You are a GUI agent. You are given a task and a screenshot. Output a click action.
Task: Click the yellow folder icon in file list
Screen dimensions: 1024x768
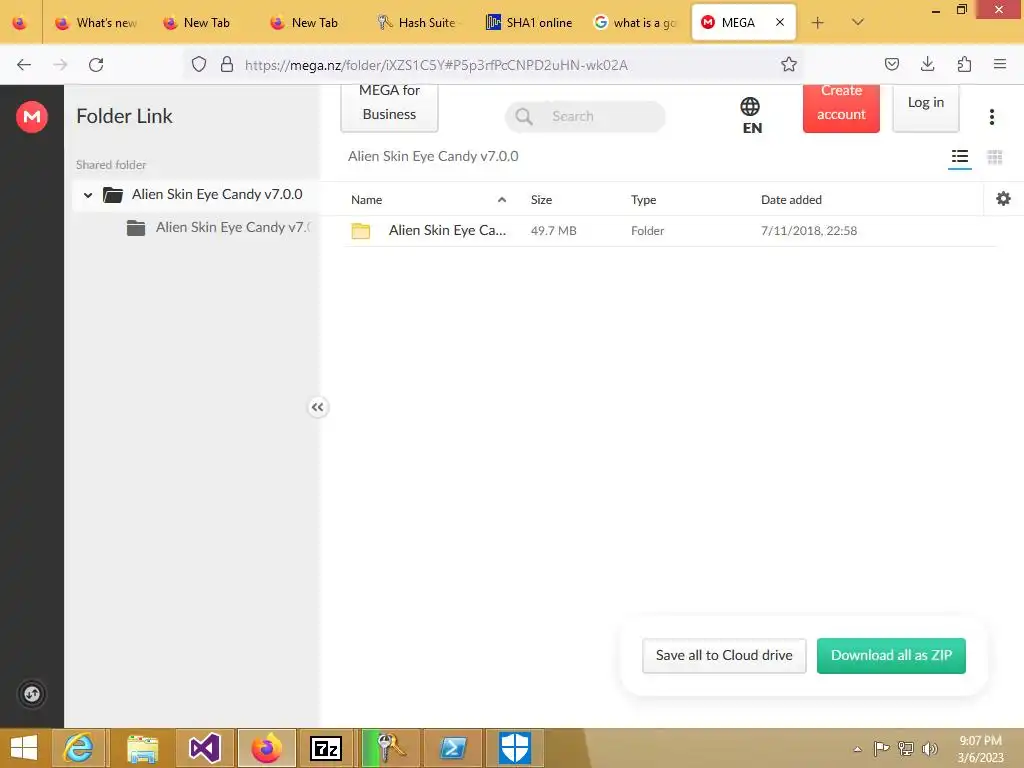(x=360, y=231)
